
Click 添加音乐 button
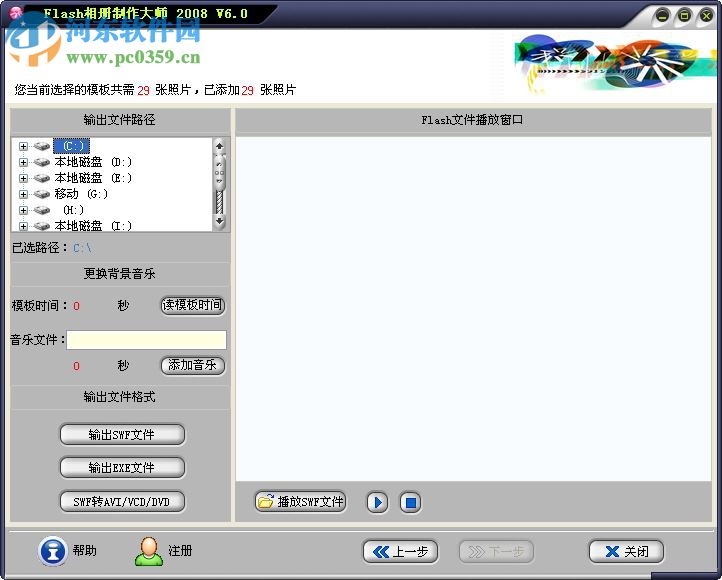tap(192, 365)
